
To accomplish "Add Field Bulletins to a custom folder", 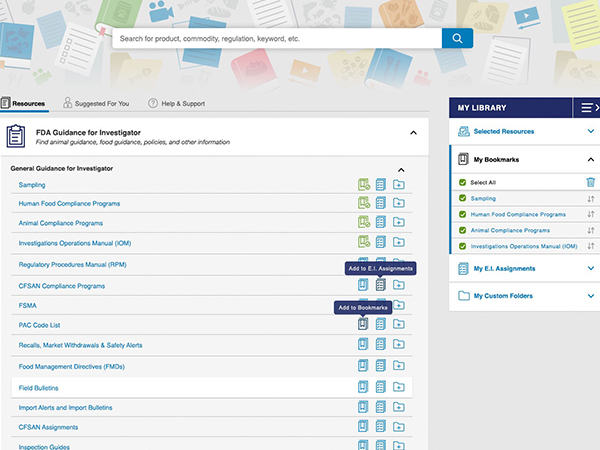I will pyautogui.click(x=399, y=387).
